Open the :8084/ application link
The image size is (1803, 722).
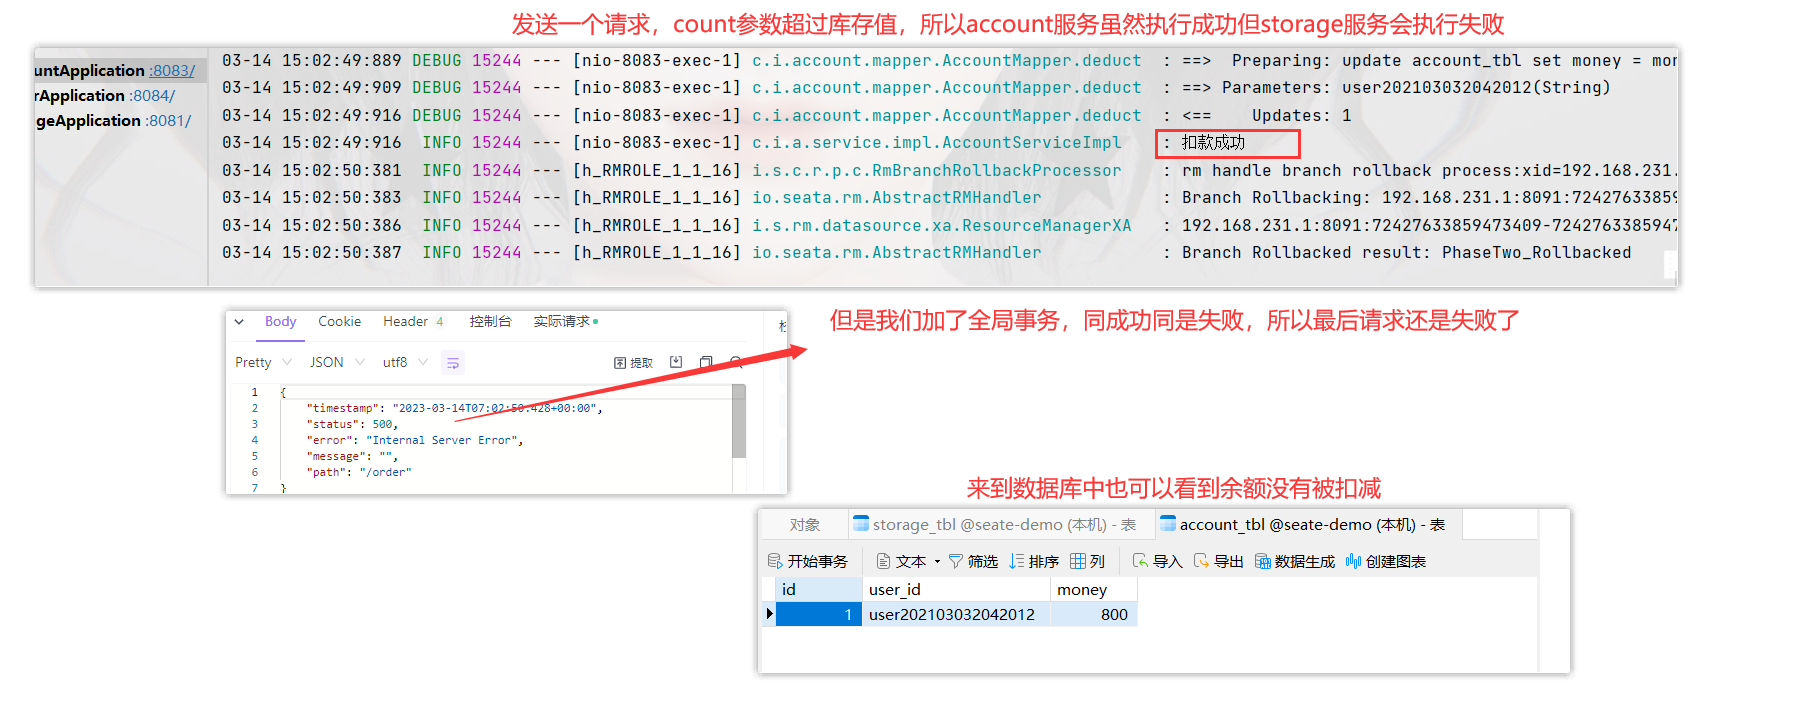pyautogui.click(x=152, y=96)
